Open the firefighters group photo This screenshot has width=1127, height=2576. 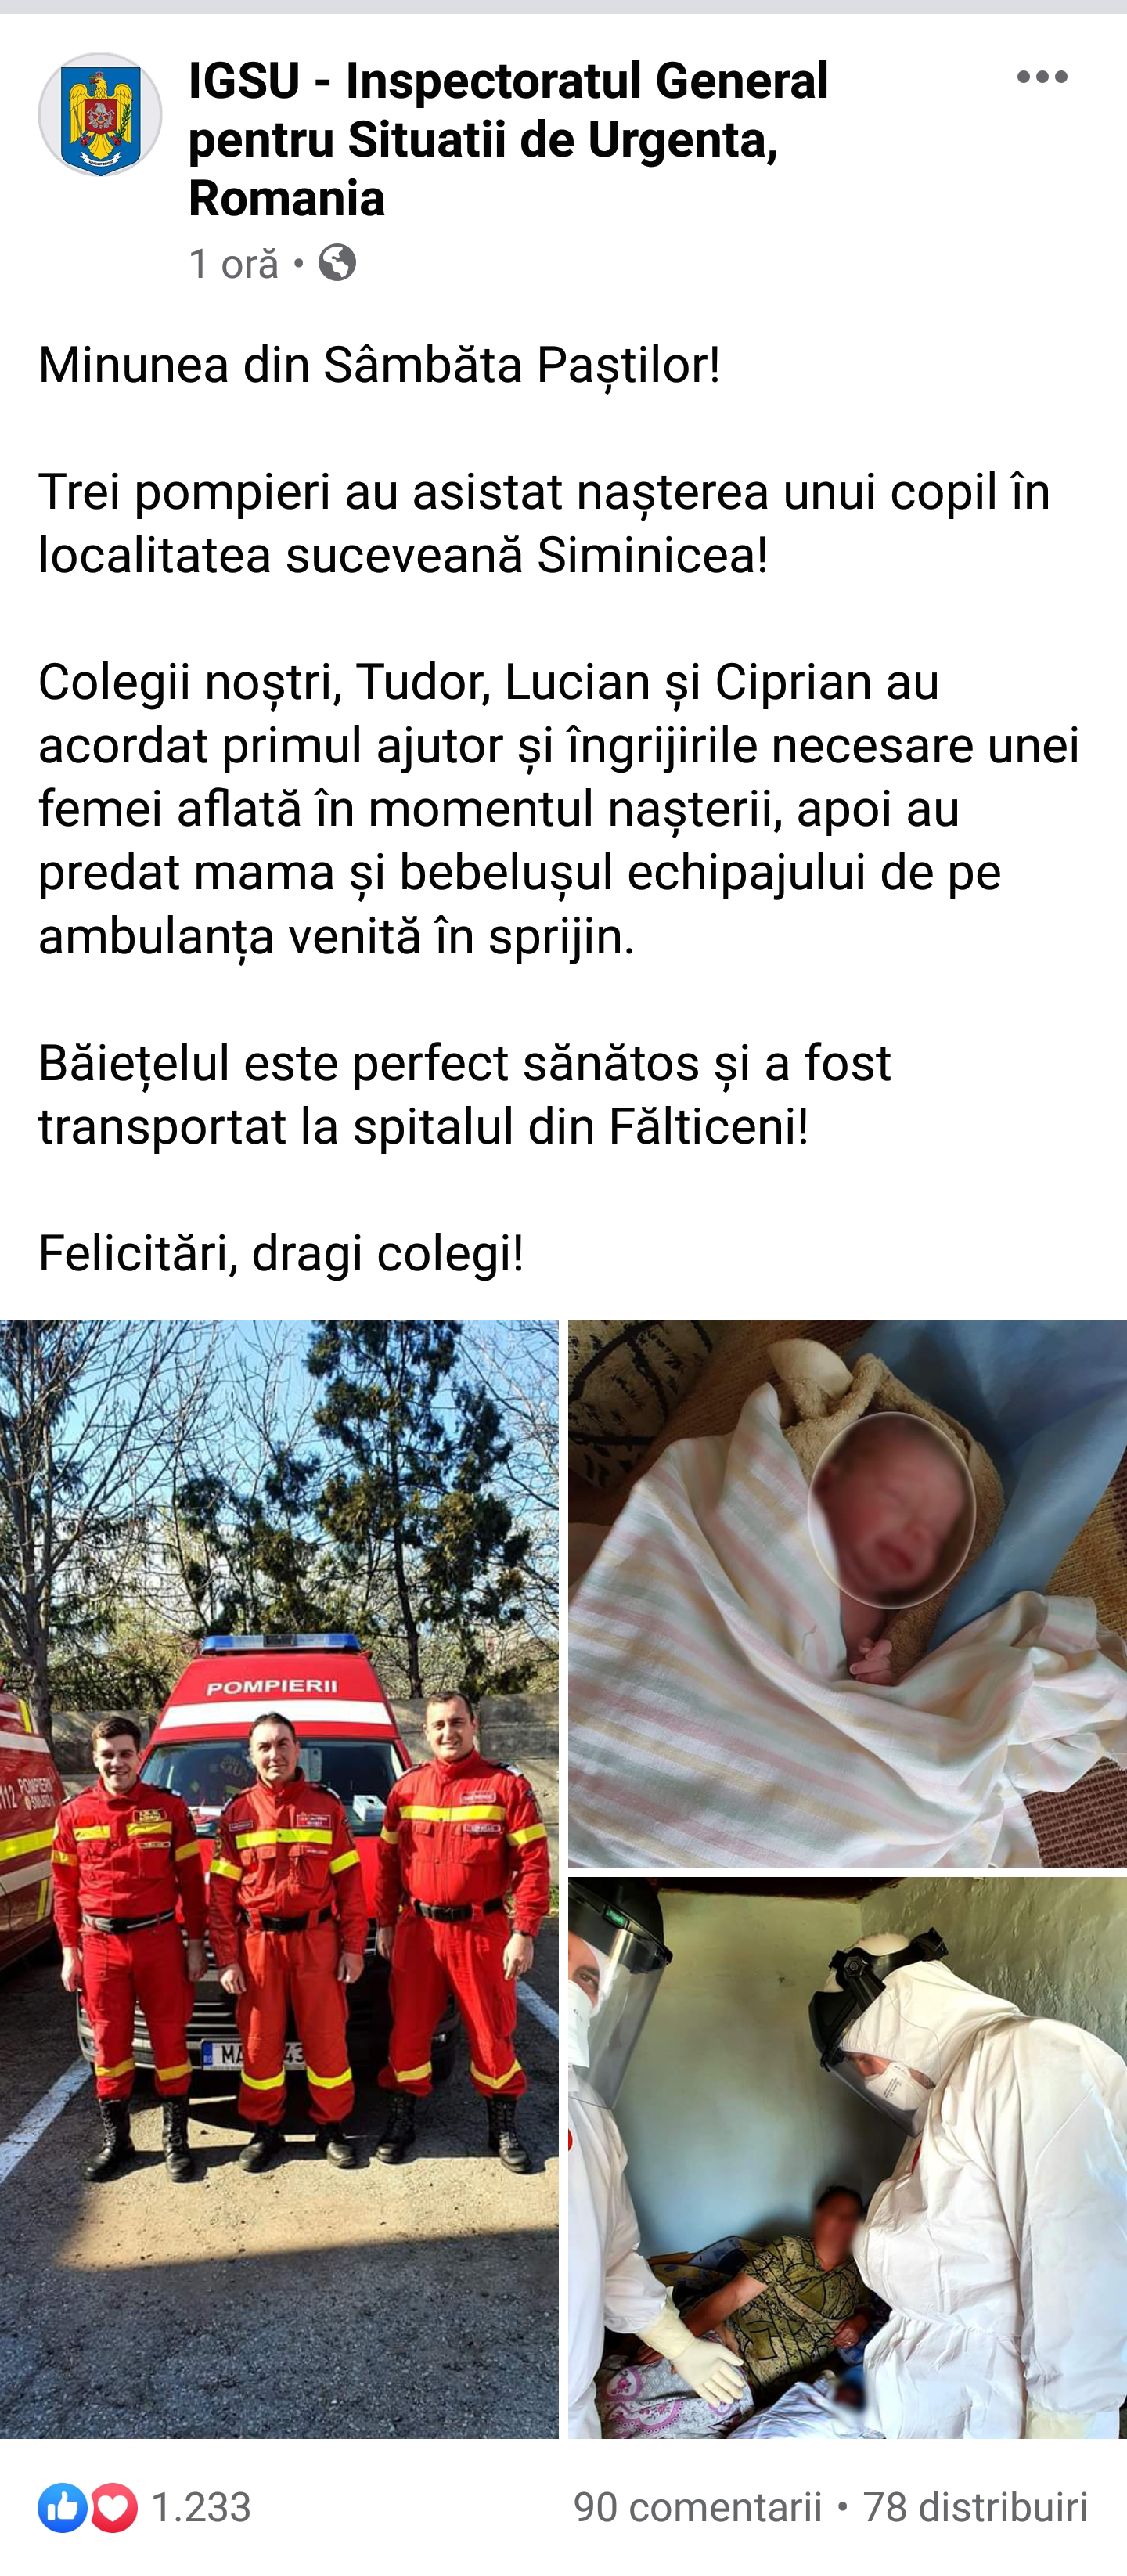click(x=279, y=1879)
